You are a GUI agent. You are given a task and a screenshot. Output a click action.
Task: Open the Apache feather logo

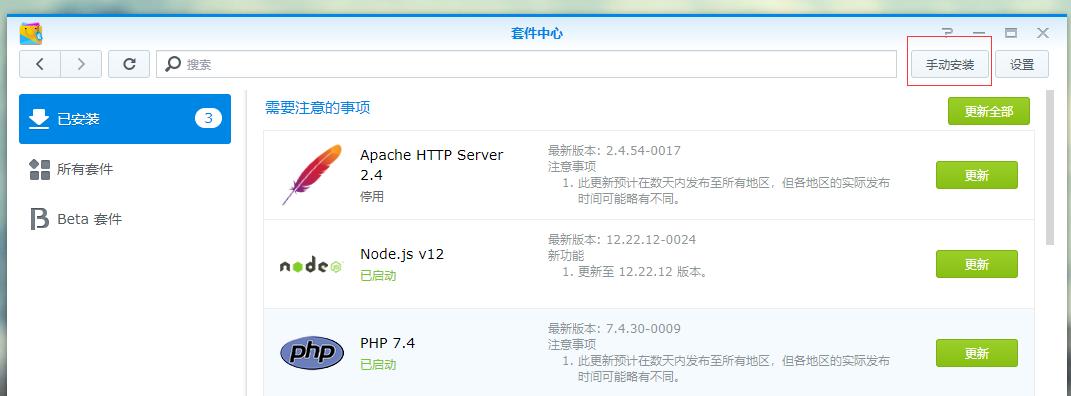(x=311, y=175)
